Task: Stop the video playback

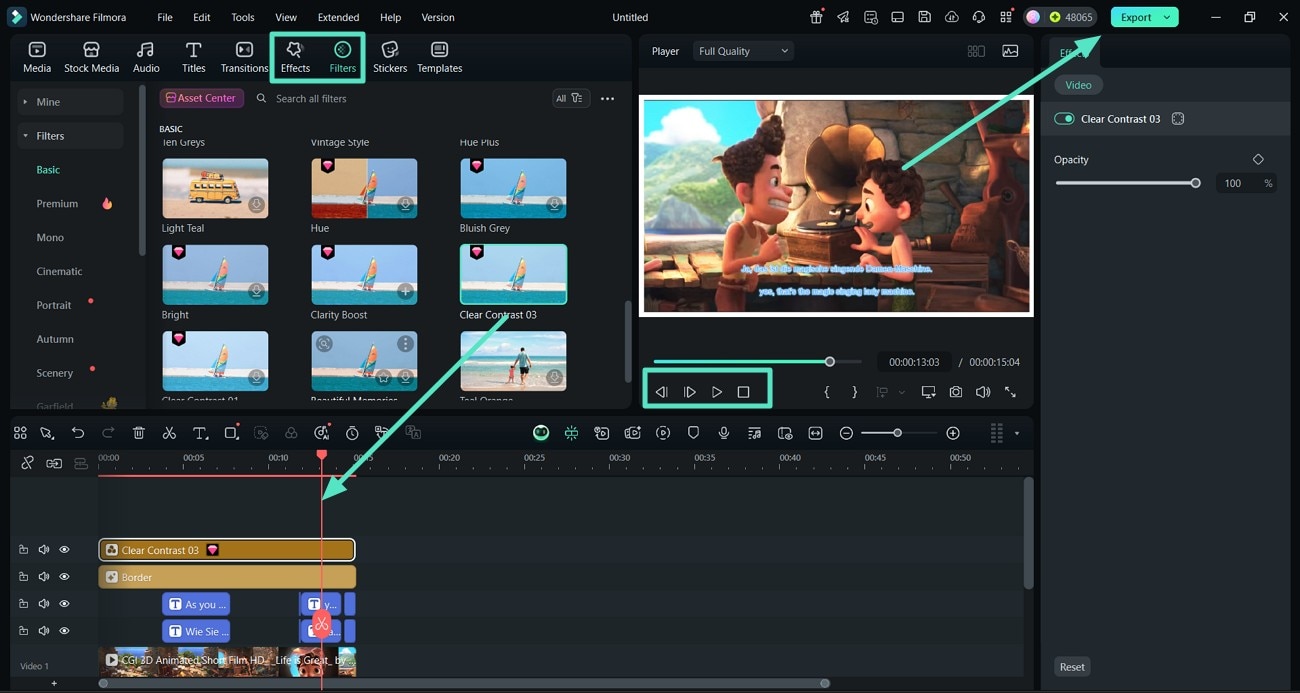Action: (743, 392)
